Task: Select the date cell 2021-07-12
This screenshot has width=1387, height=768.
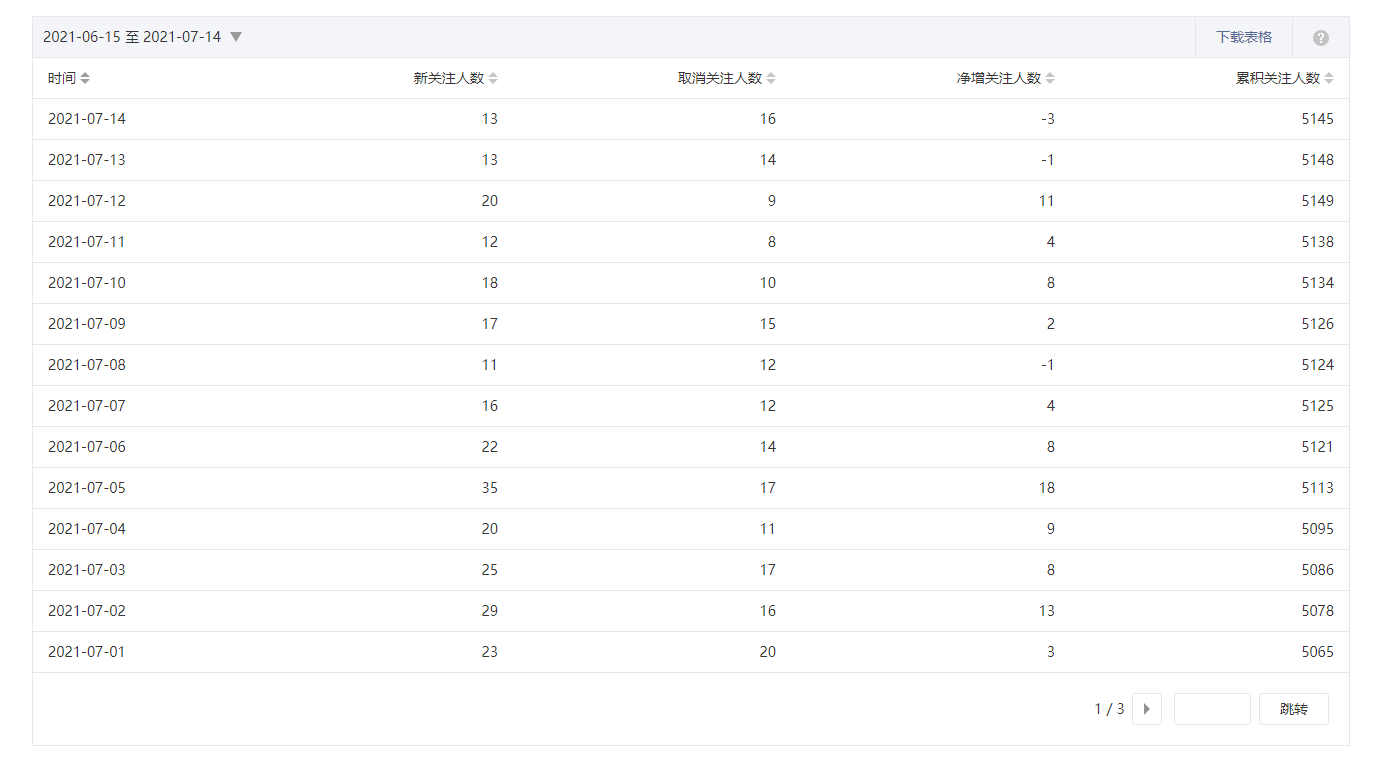Action: [x=87, y=201]
